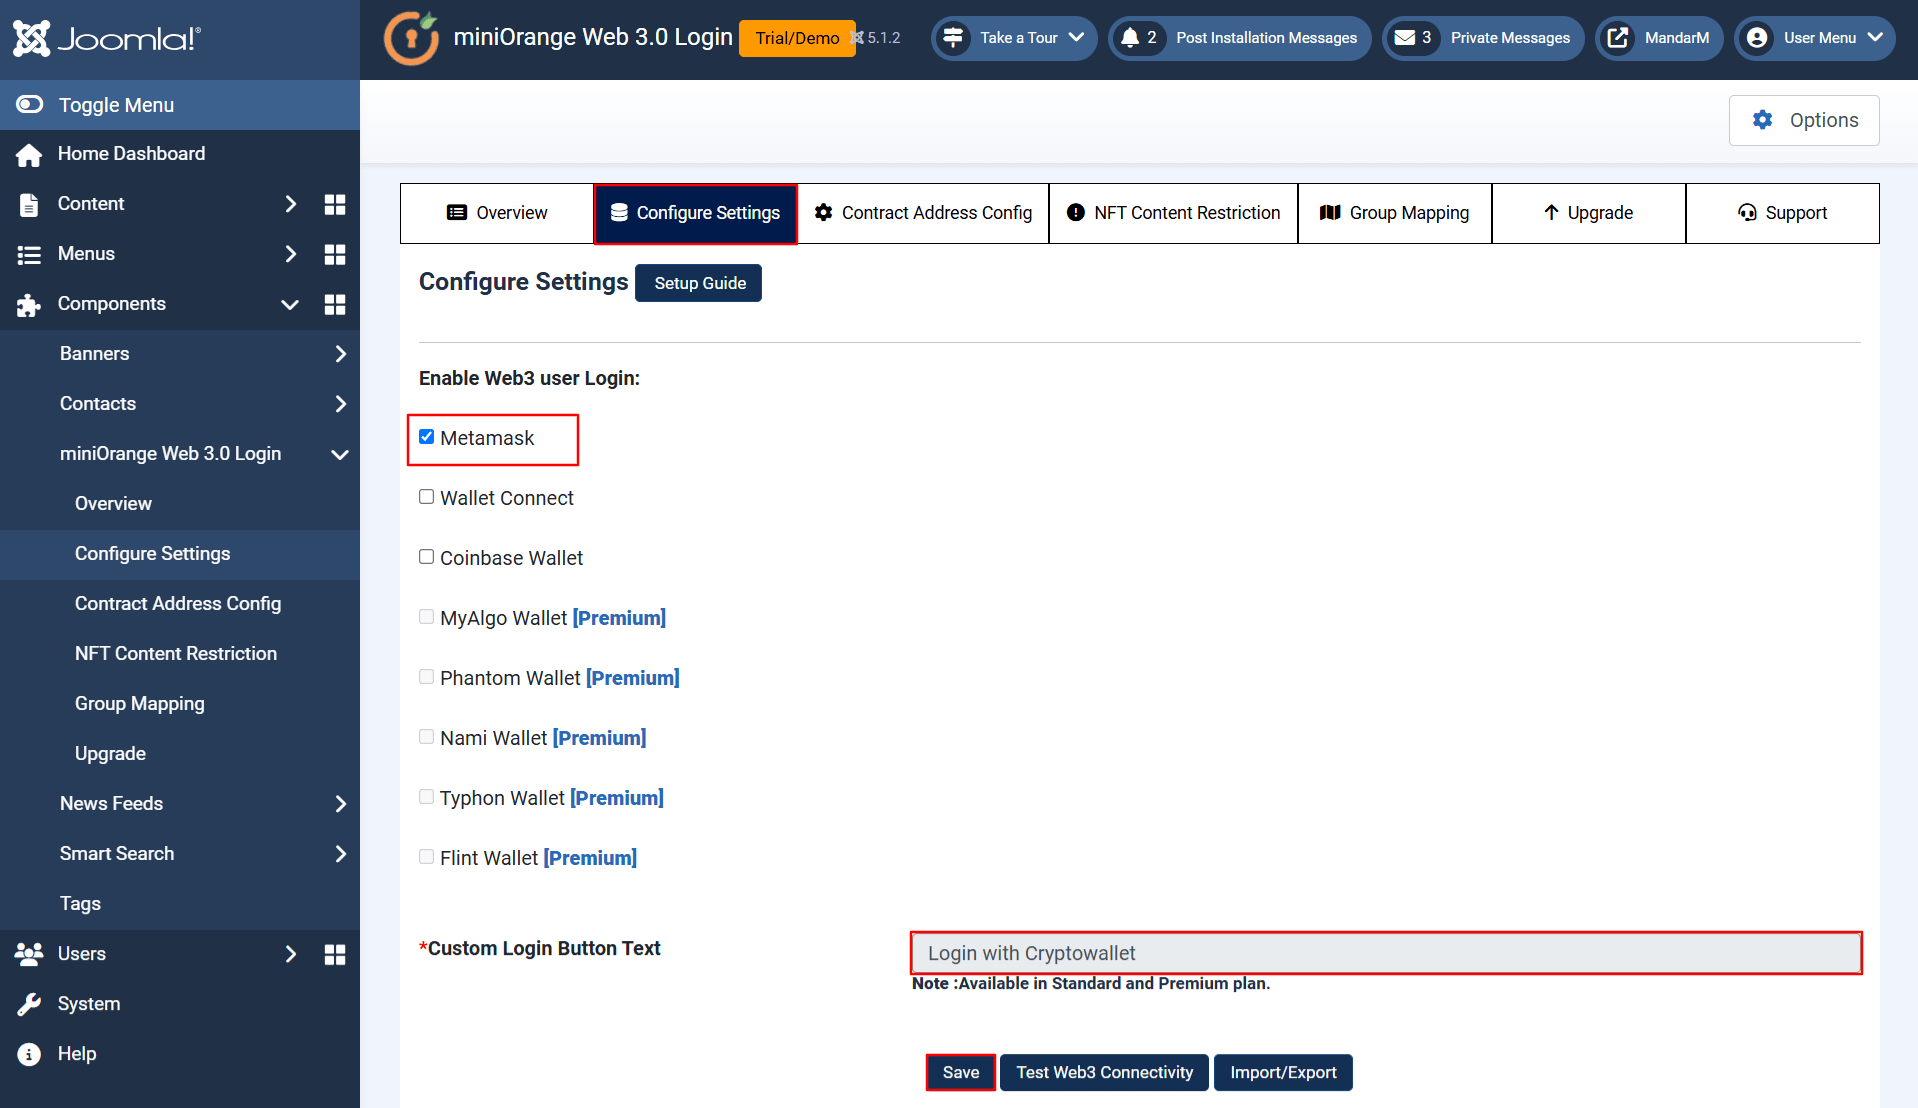Open the Content dashboard grid icon
The height and width of the screenshot is (1108, 1918).
coord(335,204)
